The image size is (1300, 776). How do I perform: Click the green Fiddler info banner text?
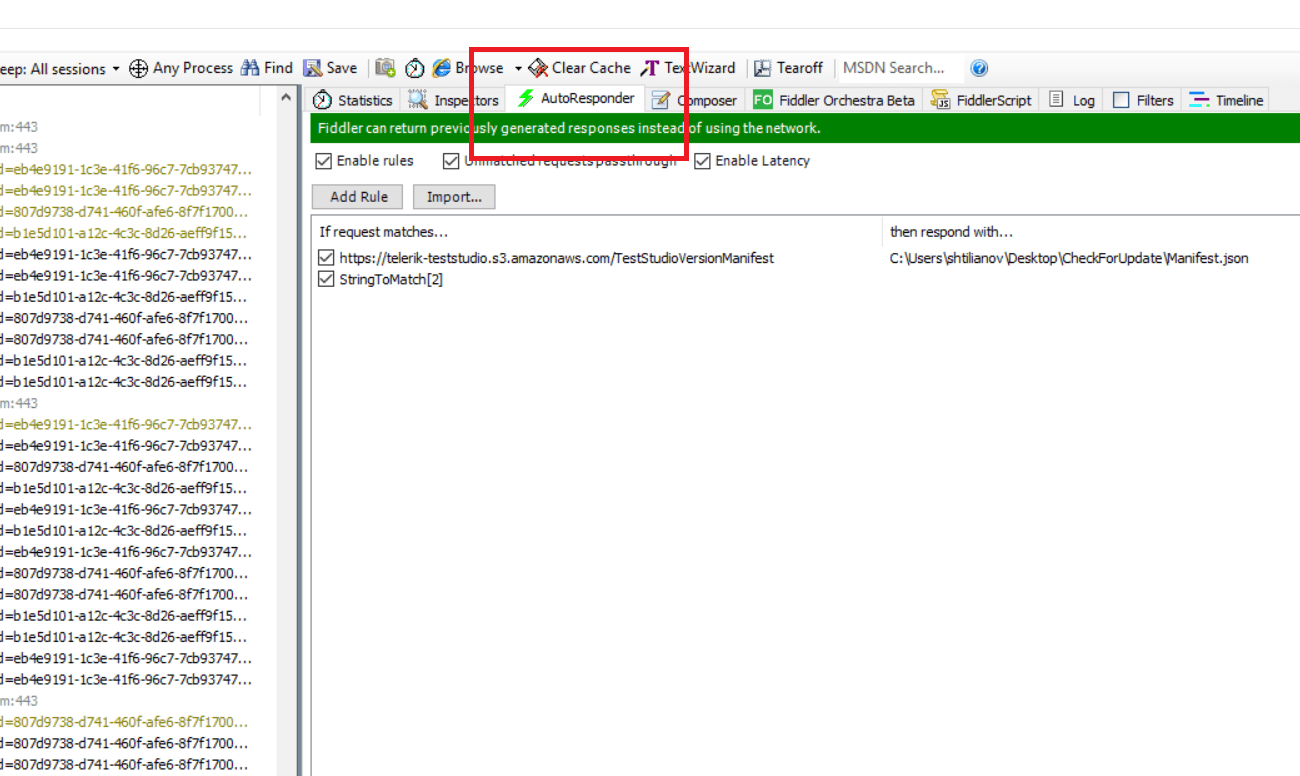coord(569,128)
